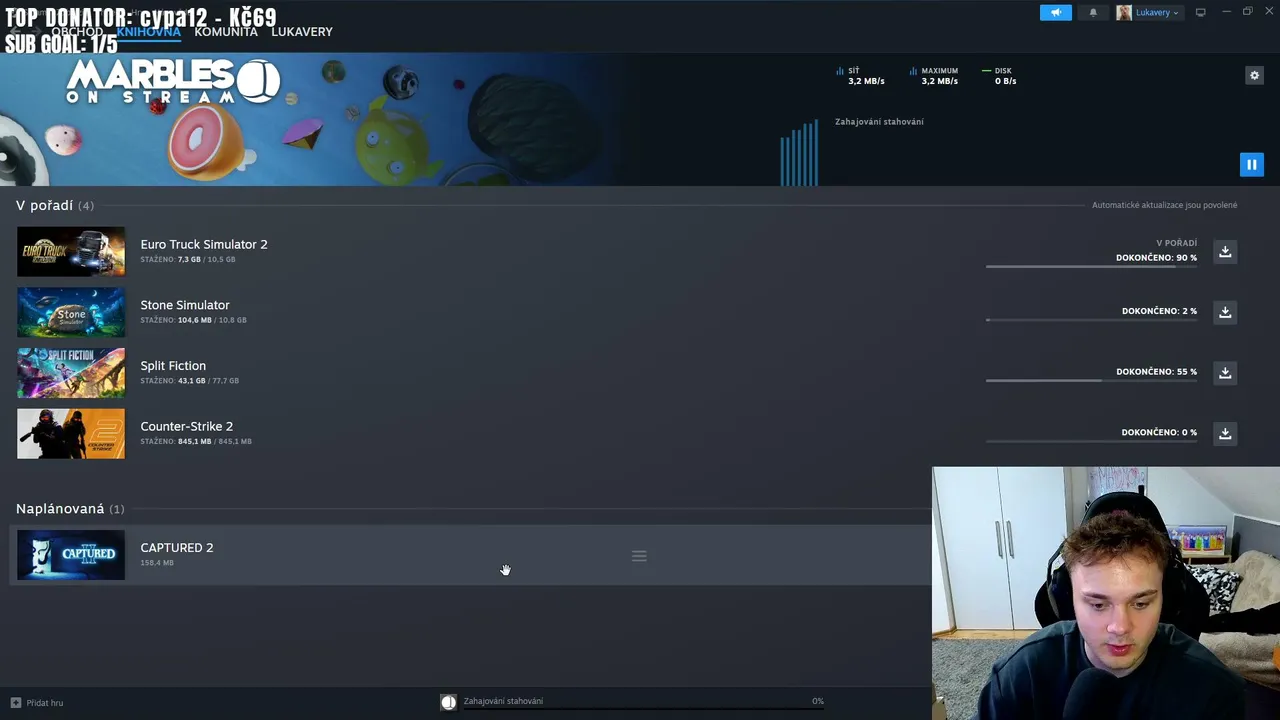
Task: Click the Split Fiction title
Action: 173,366
